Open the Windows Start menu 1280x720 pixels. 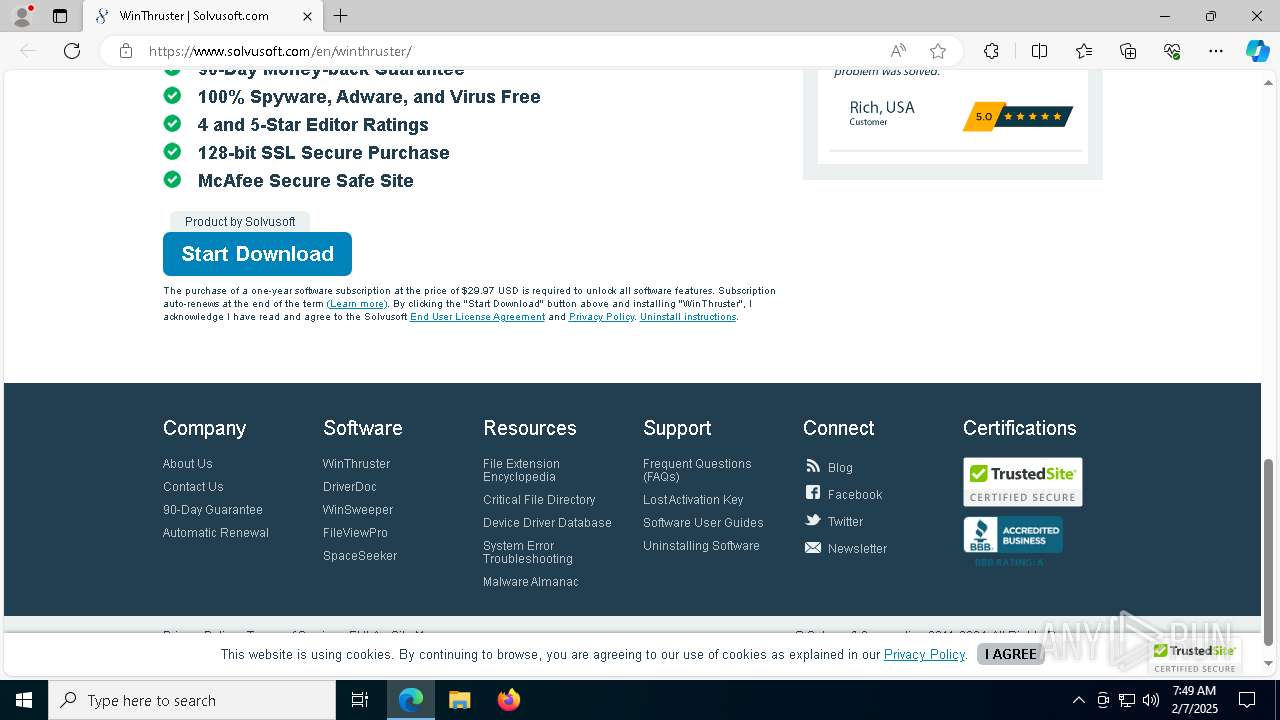pos(24,700)
